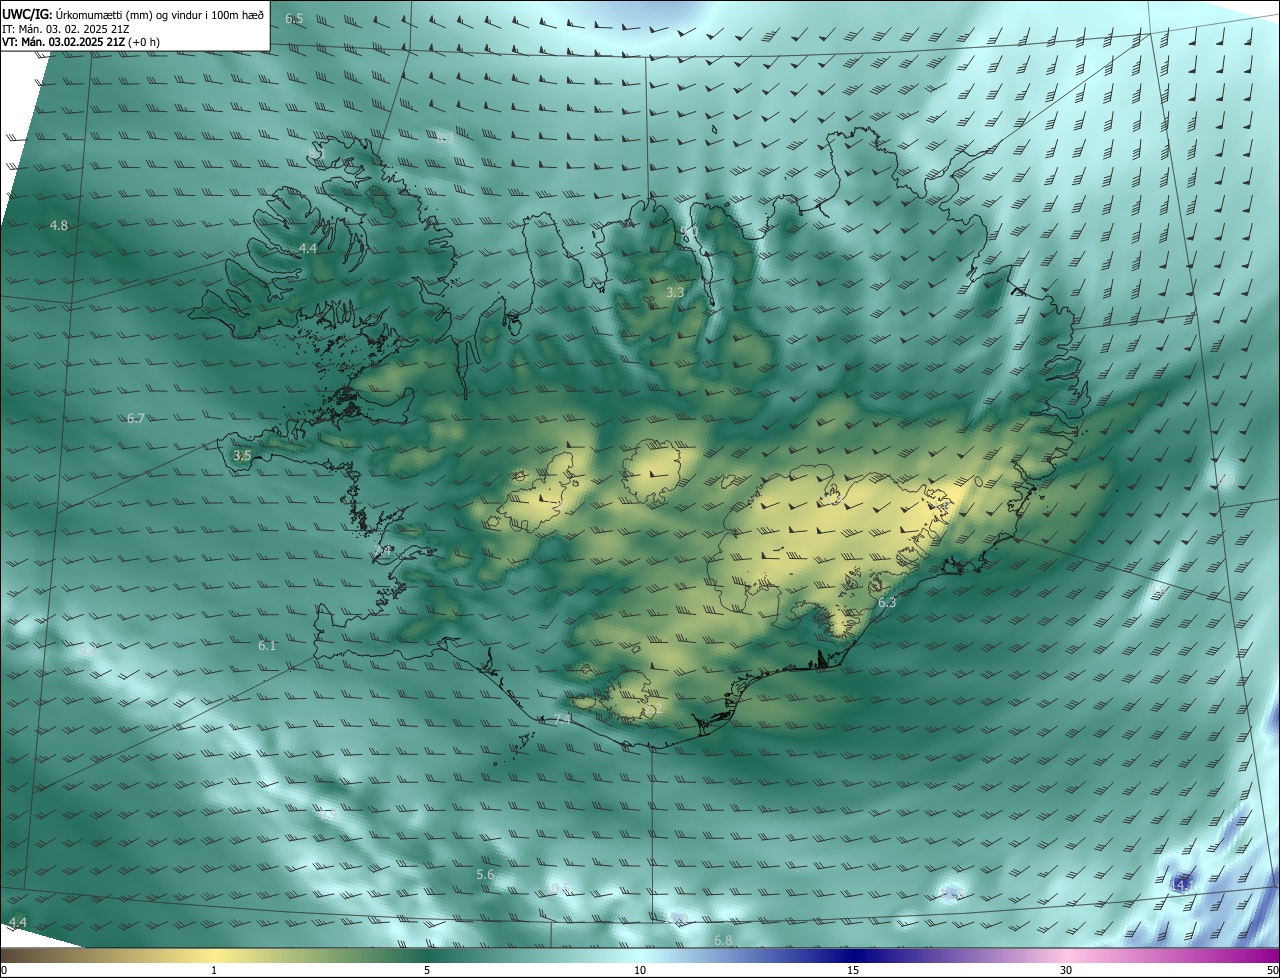This screenshot has height=978, width=1280.
Task: Click the 3.5 value on the Snæfellsnes peninsula
Action: (242, 455)
